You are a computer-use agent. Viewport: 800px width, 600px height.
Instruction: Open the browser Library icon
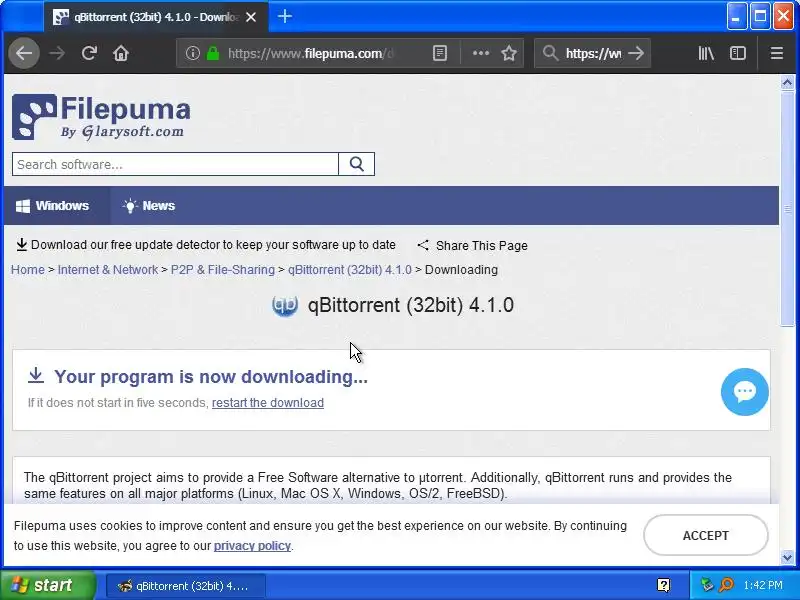(706, 53)
